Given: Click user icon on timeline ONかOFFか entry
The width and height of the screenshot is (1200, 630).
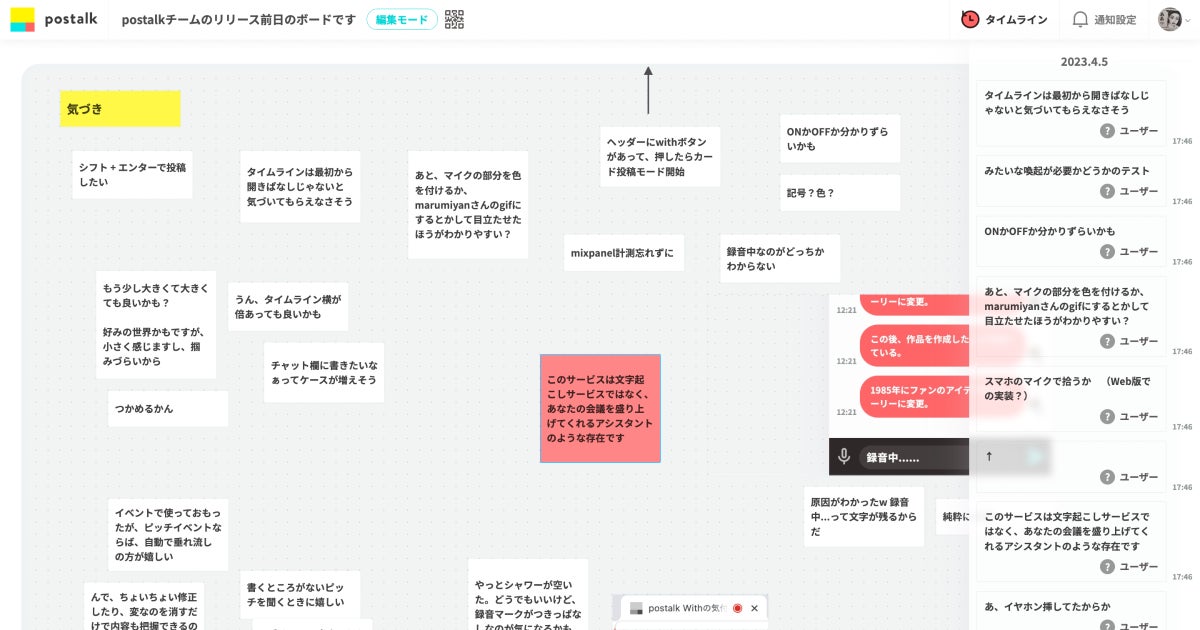Looking at the screenshot, I should [x=1107, y=251].
